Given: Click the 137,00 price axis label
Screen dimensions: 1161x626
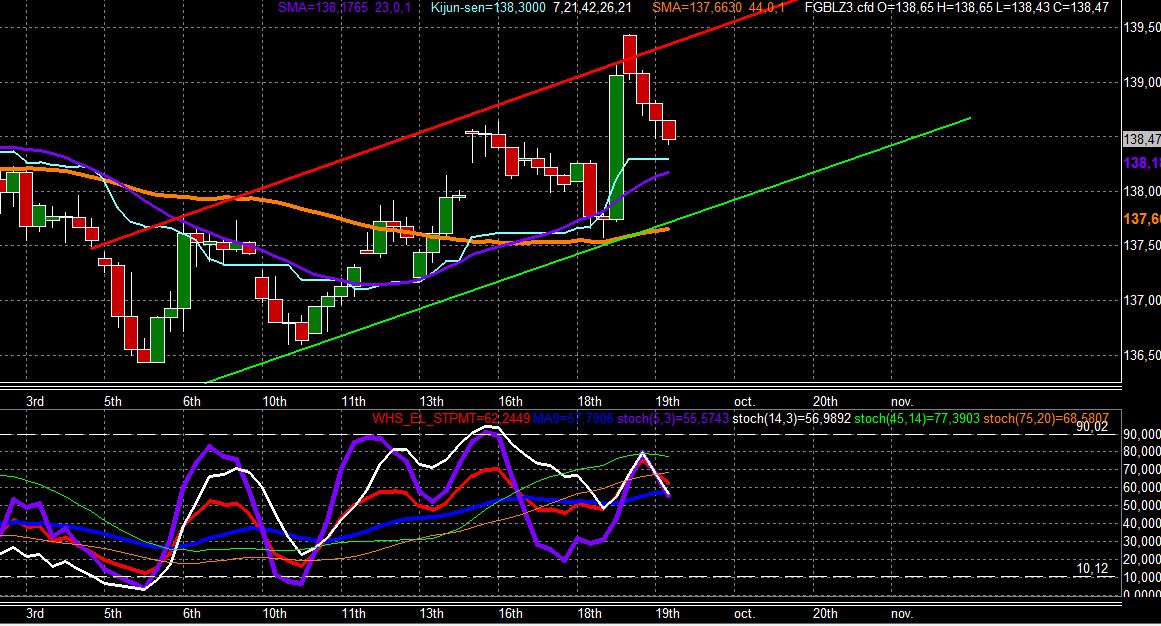Looking at the screenshot, I should click(x=1142, y=300).
